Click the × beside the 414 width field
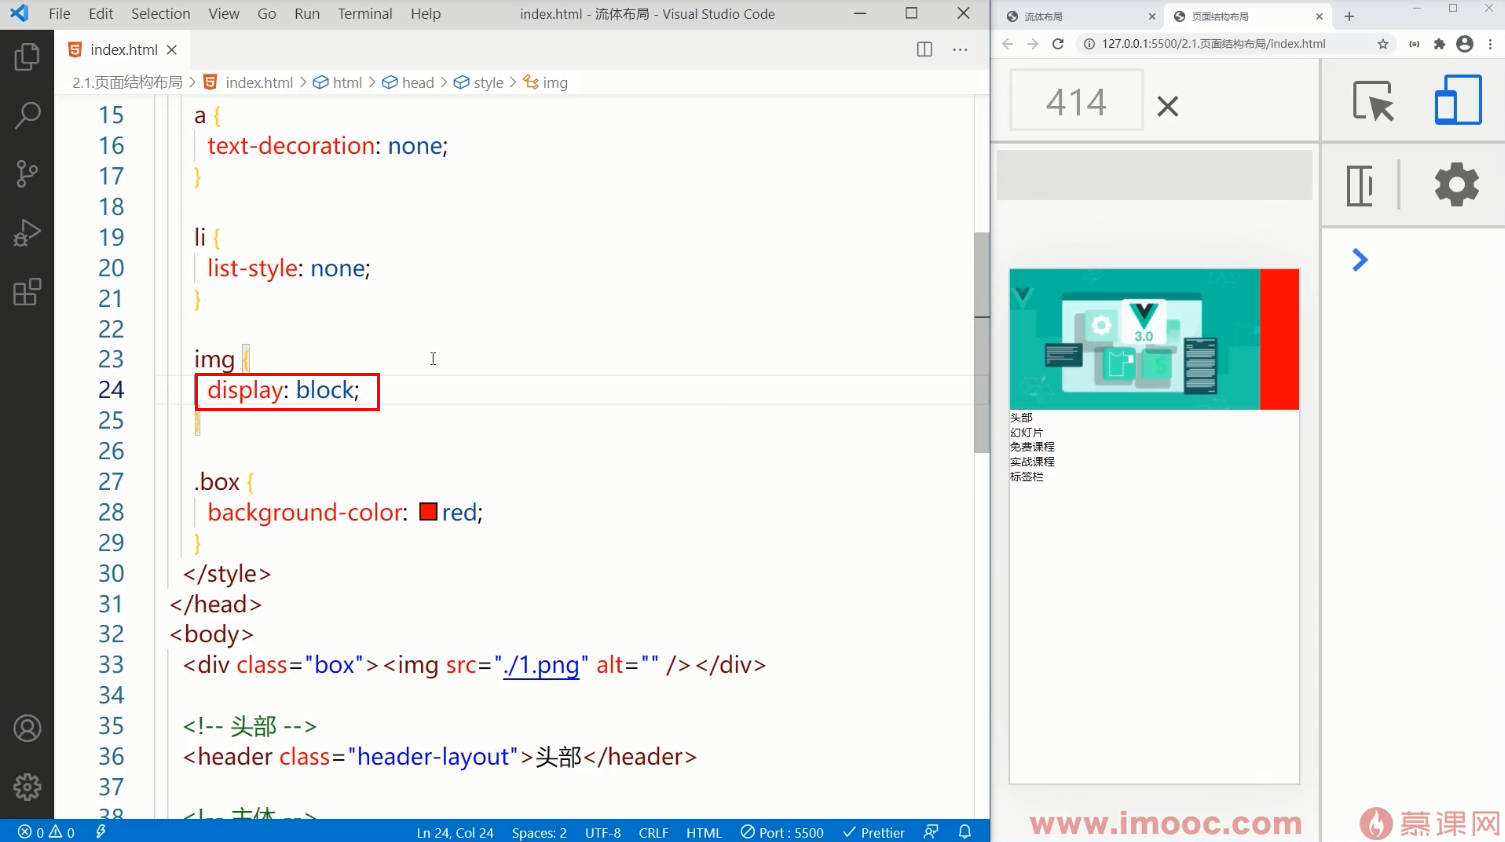The height and width of the screenshot is (842, 1505). point(1167,106)
